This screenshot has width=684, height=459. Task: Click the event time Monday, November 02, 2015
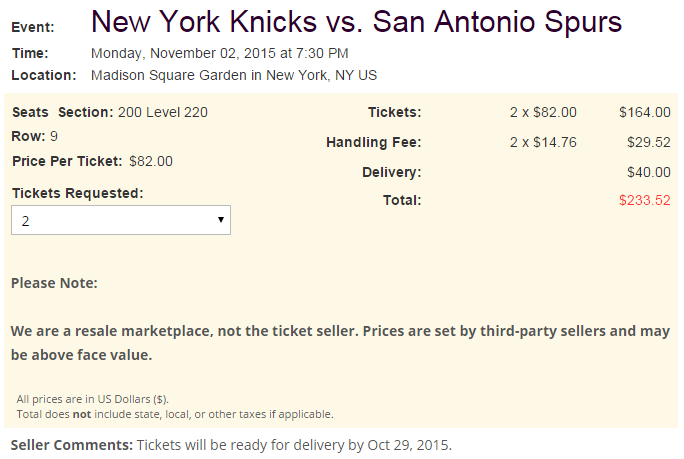click(x=219, y=53)
